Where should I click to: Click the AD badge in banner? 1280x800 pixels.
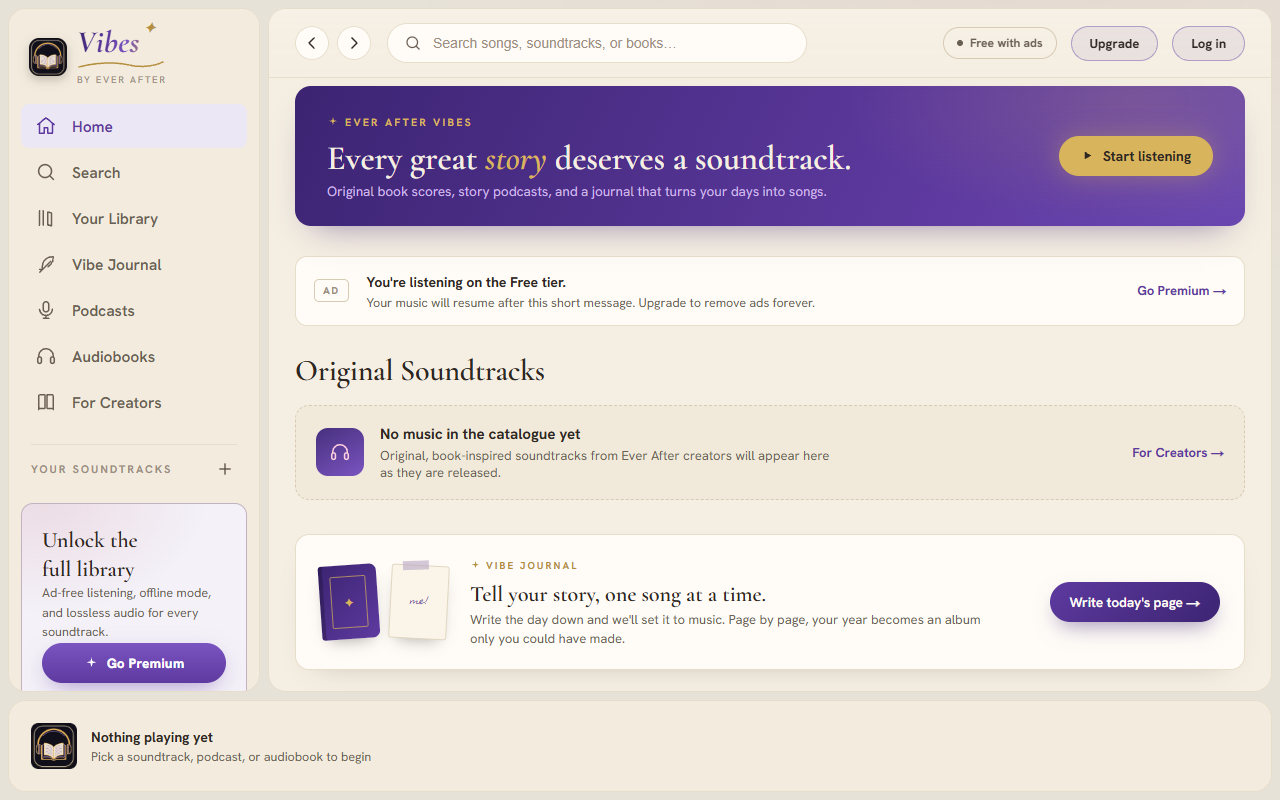tap(331, 291)
